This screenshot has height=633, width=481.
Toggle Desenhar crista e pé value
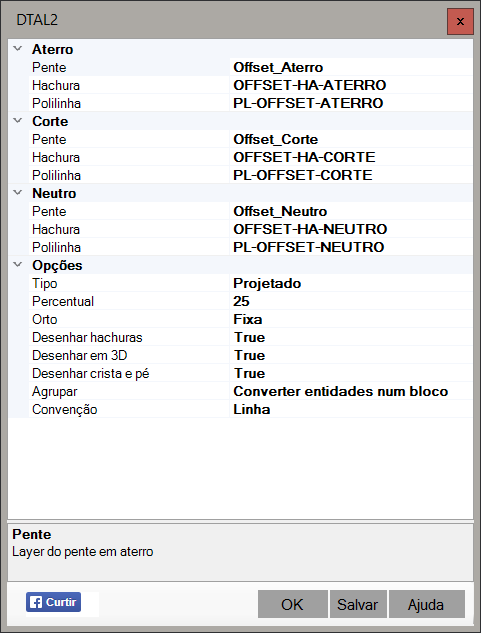coord(351,373)
